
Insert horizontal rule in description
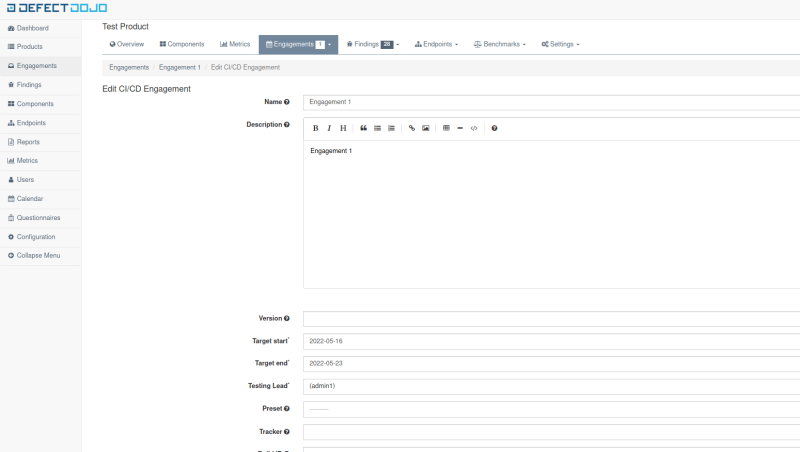click(x=460, y=129)
